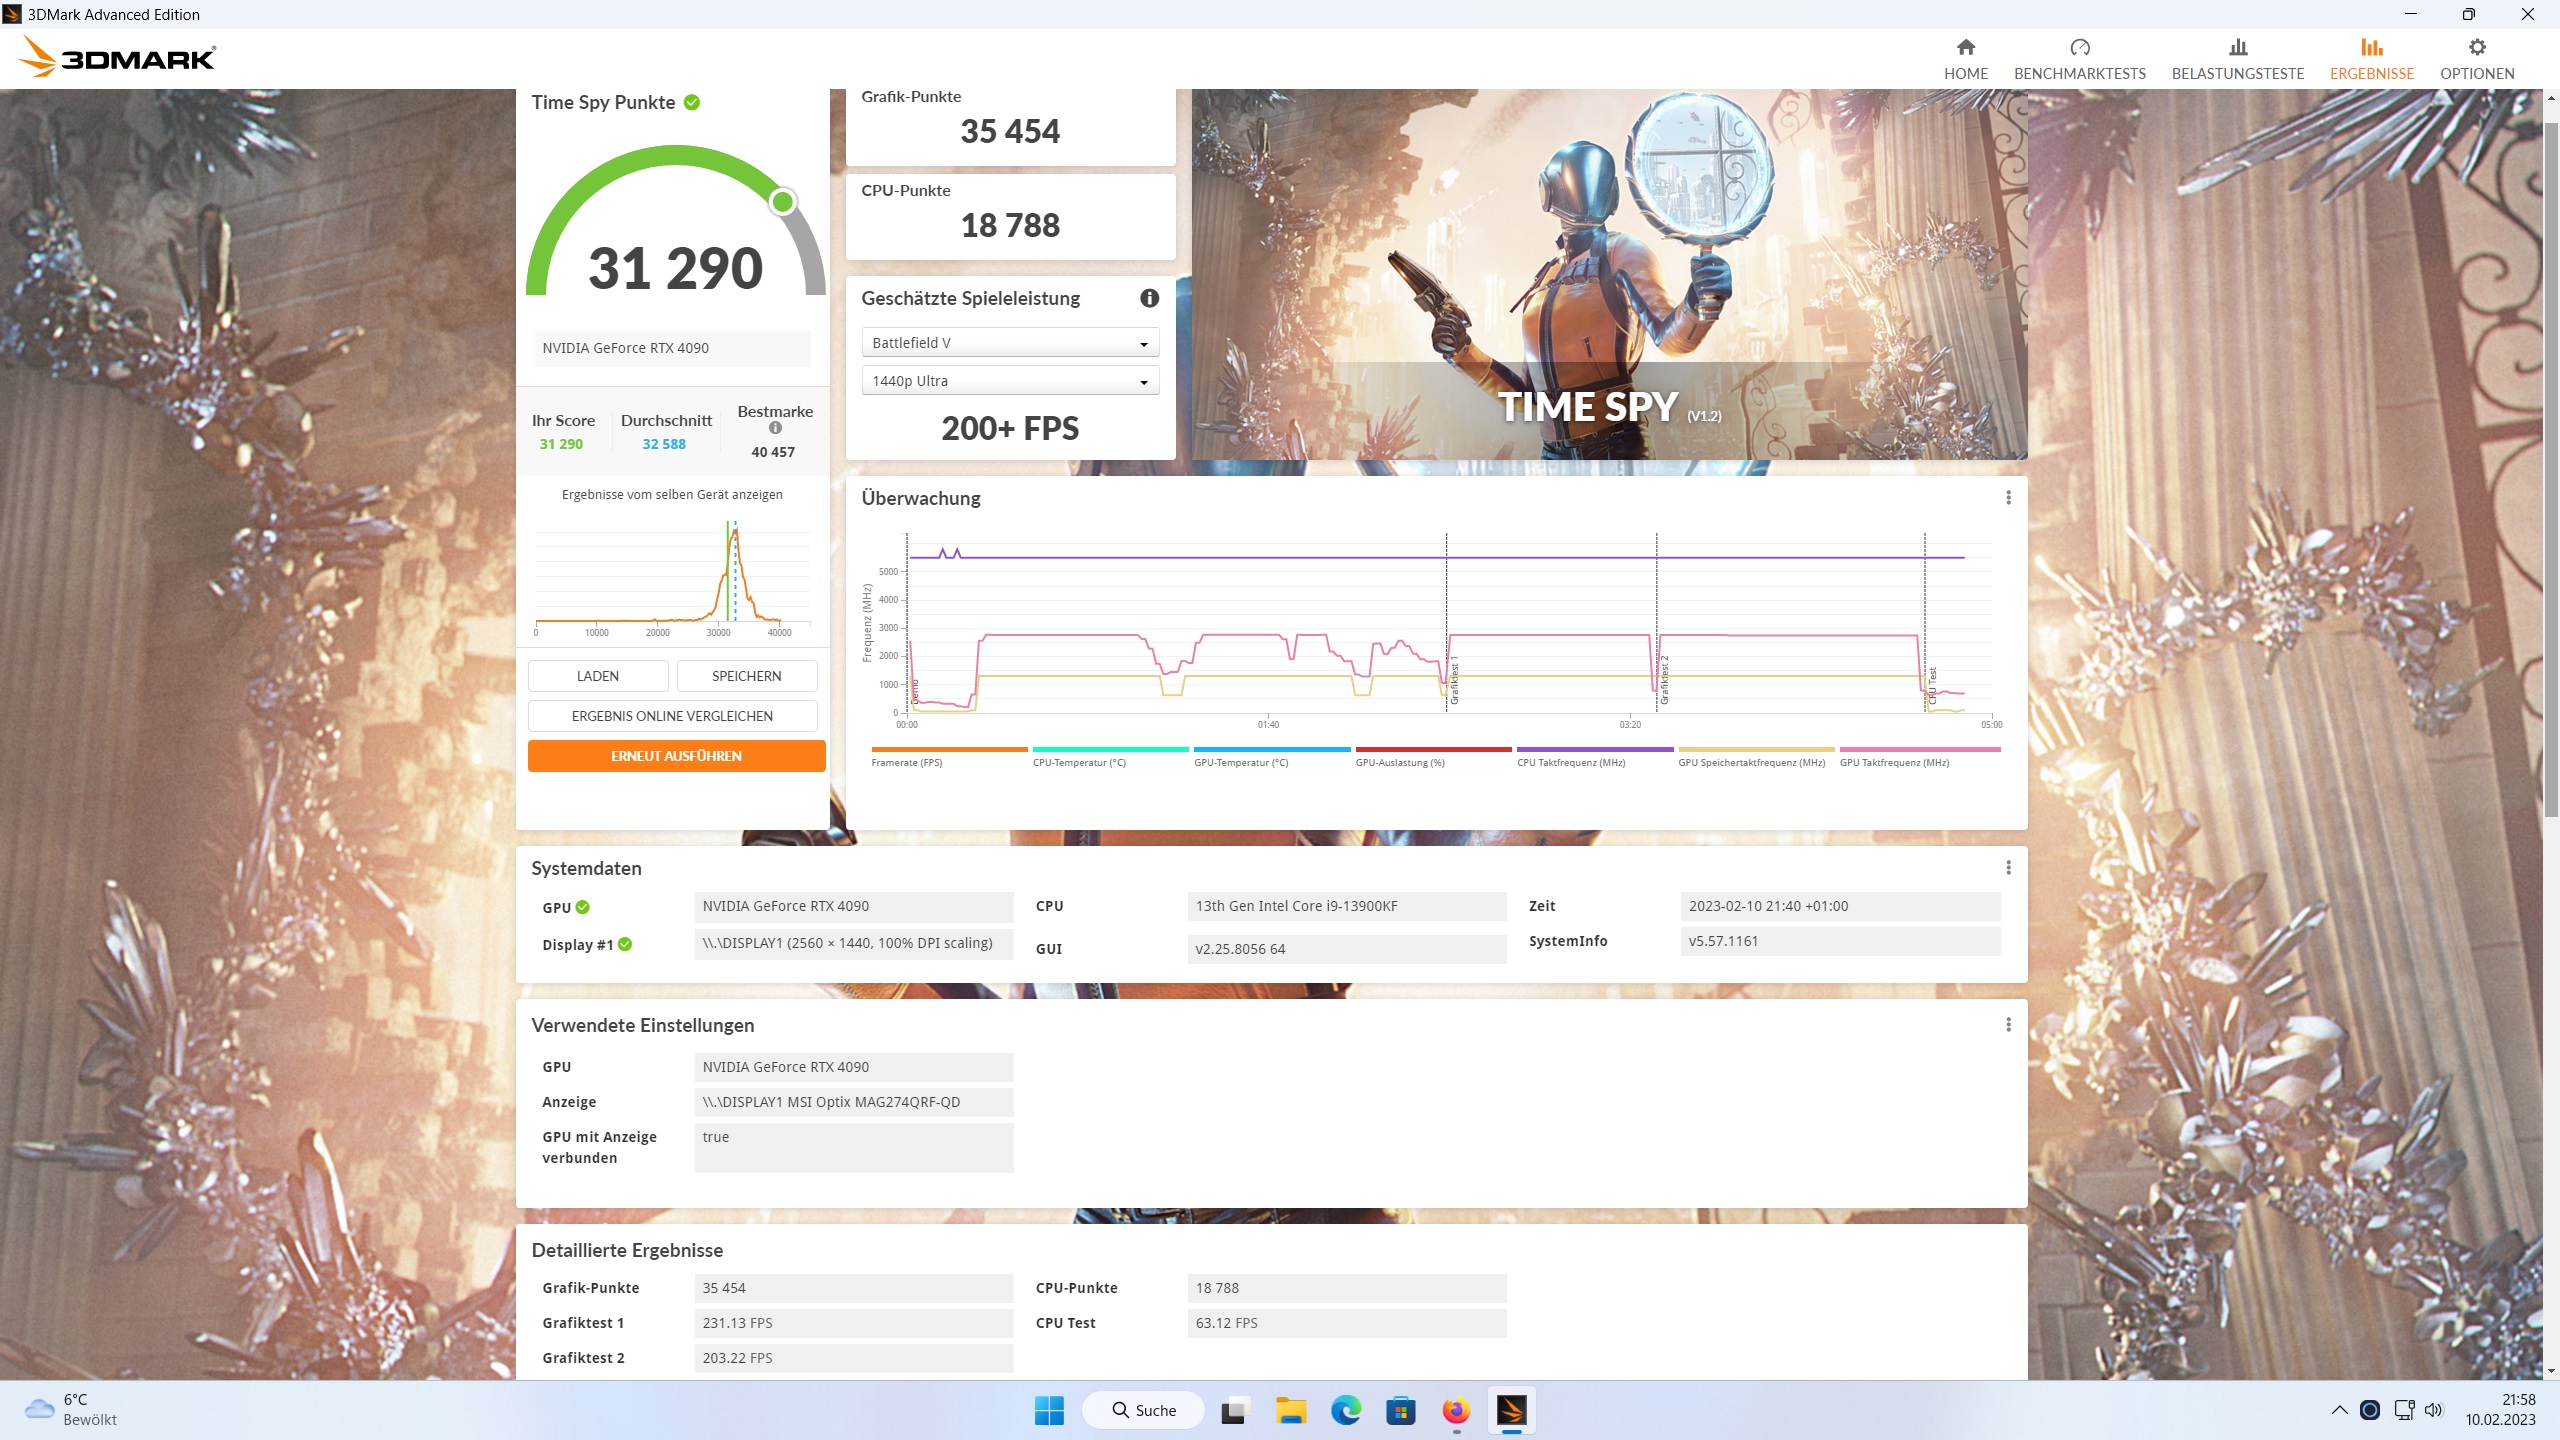Screen dimensions: 2560x1440
Task: Click info icon under Bestmarke
Action: tap(775, 428)
